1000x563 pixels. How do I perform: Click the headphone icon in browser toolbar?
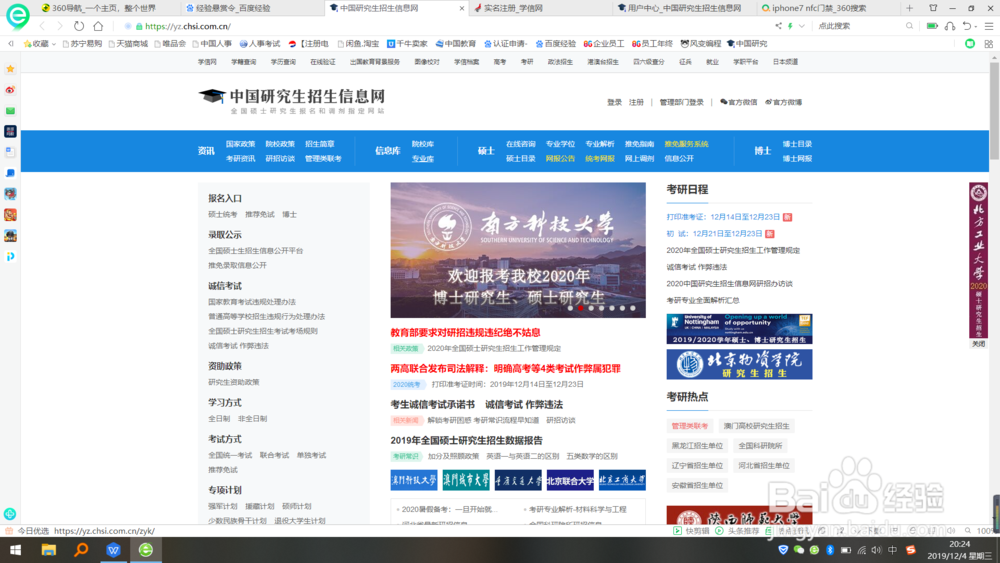pyautogui.click(x=950, y=26)
